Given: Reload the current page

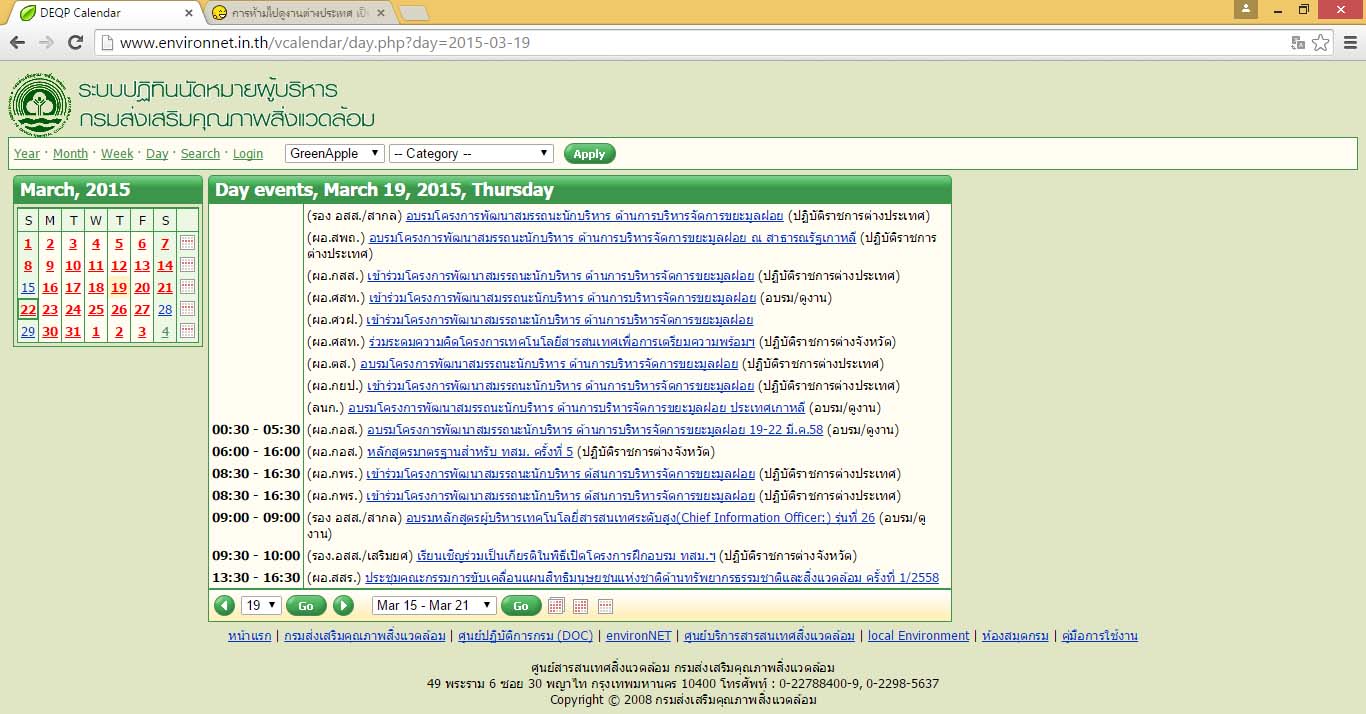Looking at the screenshot, I should 75,42.
